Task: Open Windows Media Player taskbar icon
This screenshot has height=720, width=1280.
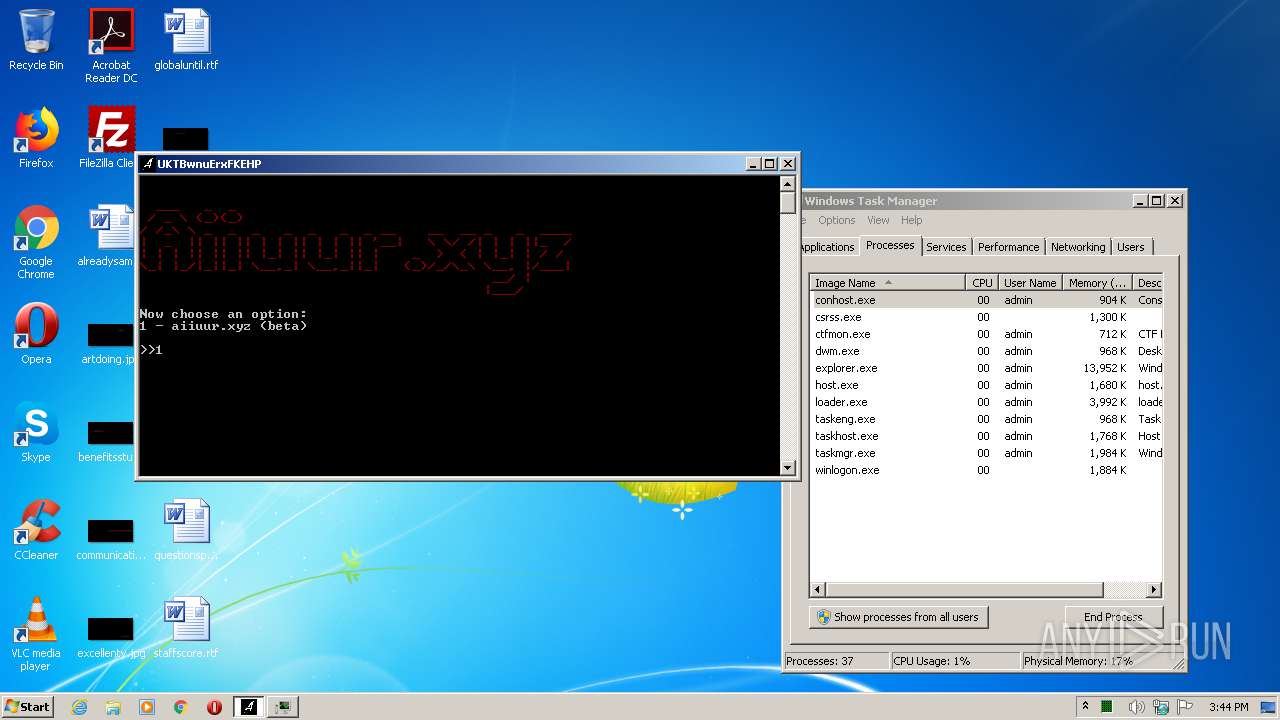Action: click(x=147, y=707)
